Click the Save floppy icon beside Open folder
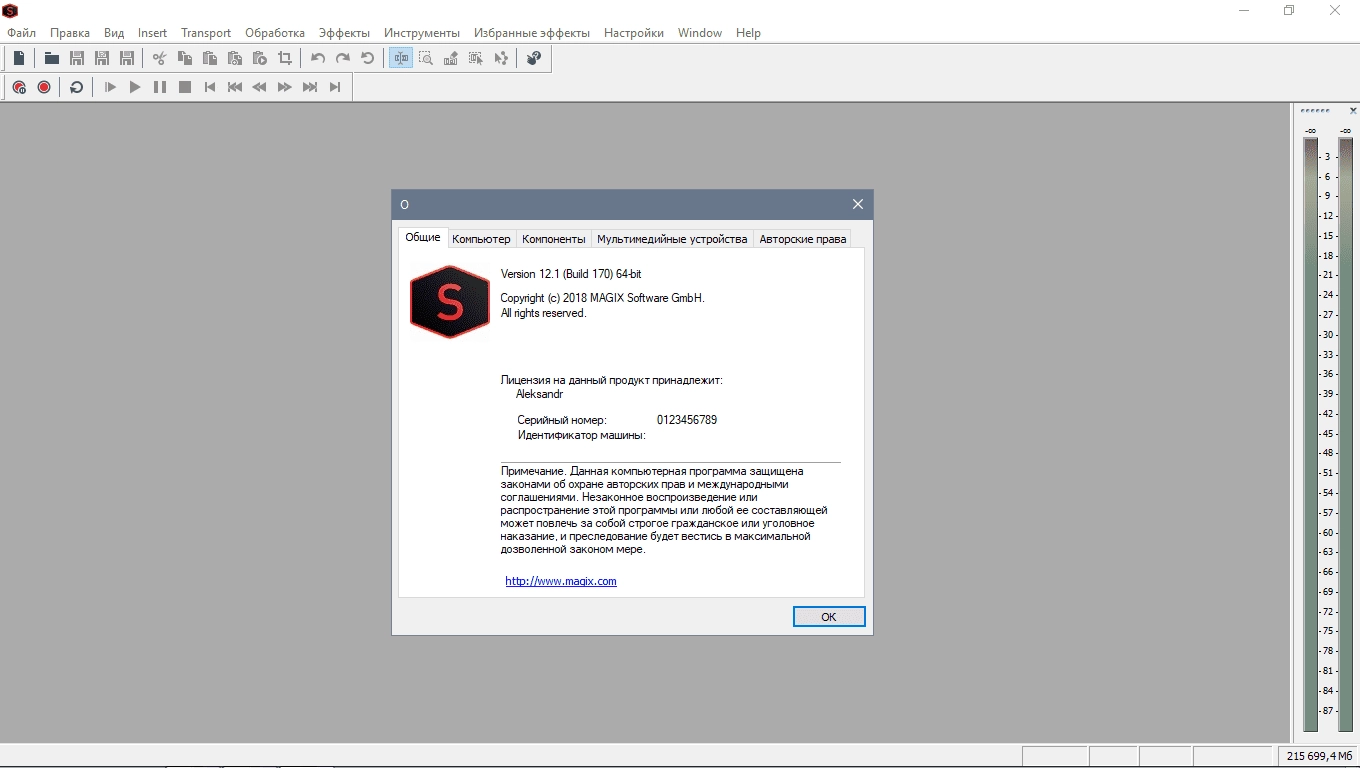Screen dimensions: 1360x768 (76, 58)
